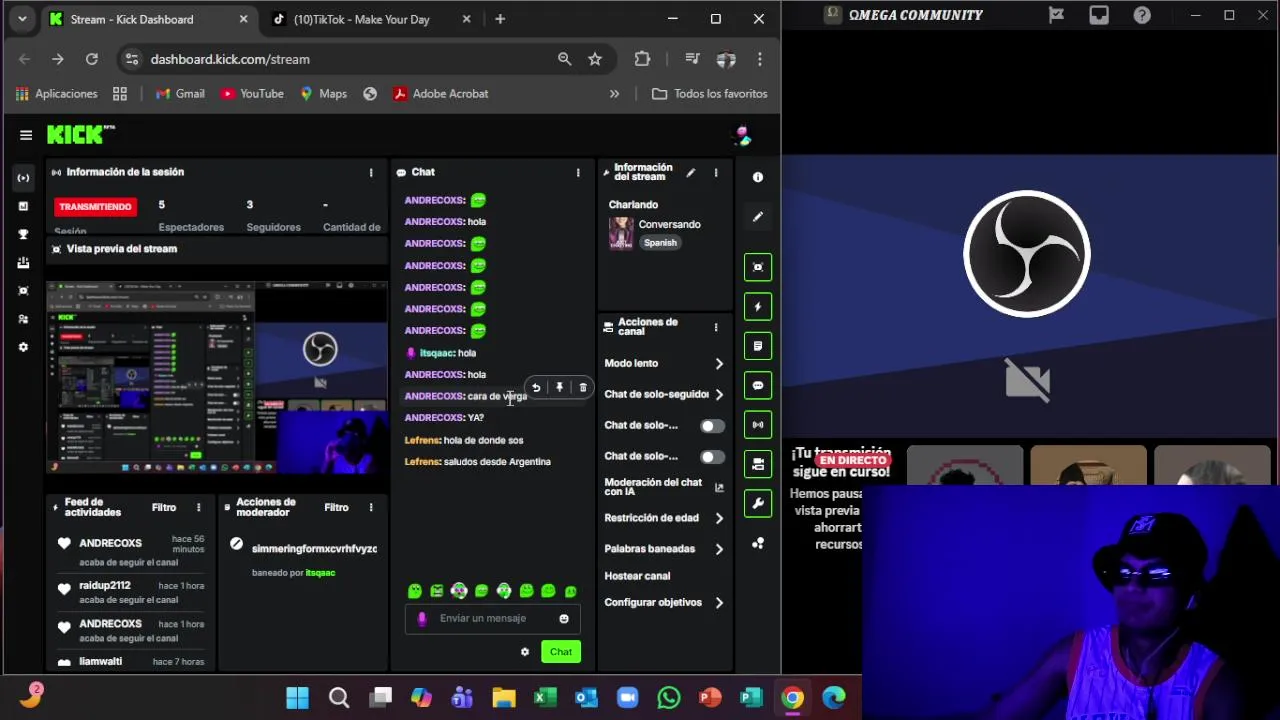Open Excel from the taskbar
Screen dimensions: 1280x720
pyautogui.click(x=545, y=698)
